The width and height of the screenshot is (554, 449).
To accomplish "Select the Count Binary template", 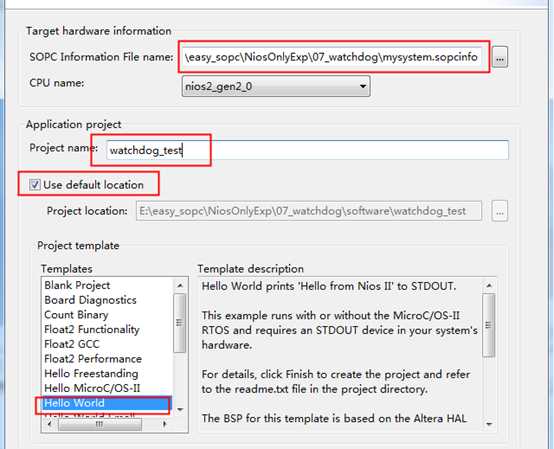I will click(107, 314).
